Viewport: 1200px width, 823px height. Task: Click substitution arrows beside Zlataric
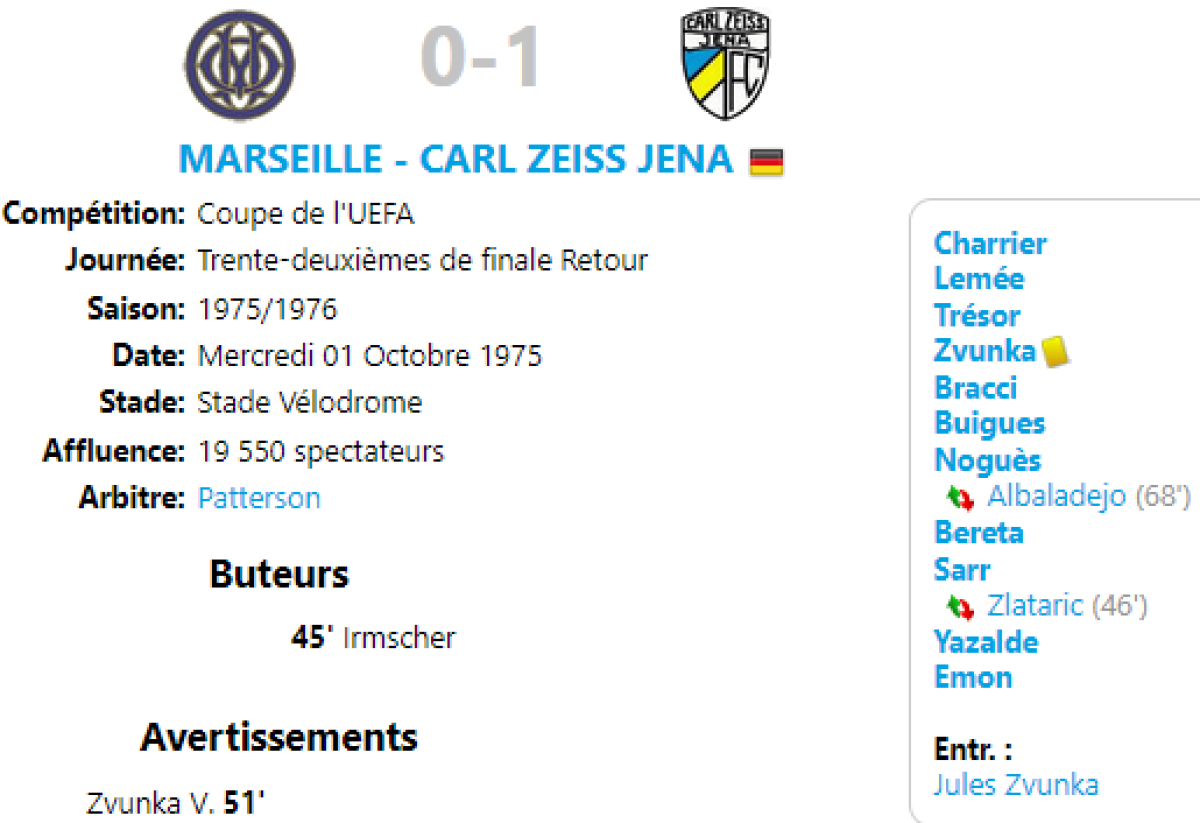(x=960, y=606)
